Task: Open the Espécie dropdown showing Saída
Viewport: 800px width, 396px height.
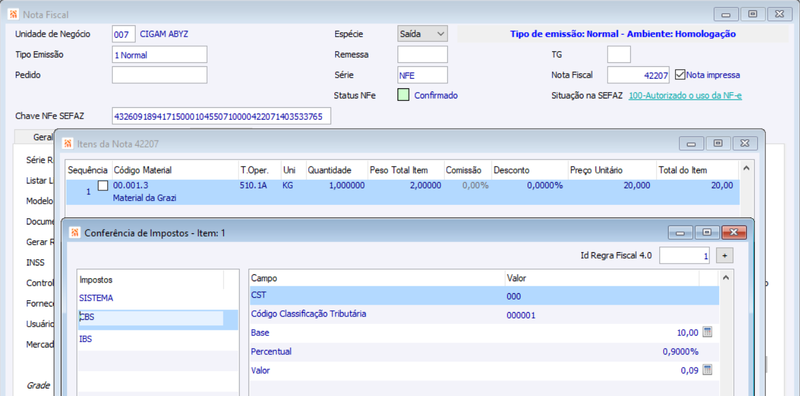Action: (x=422, y=34)
